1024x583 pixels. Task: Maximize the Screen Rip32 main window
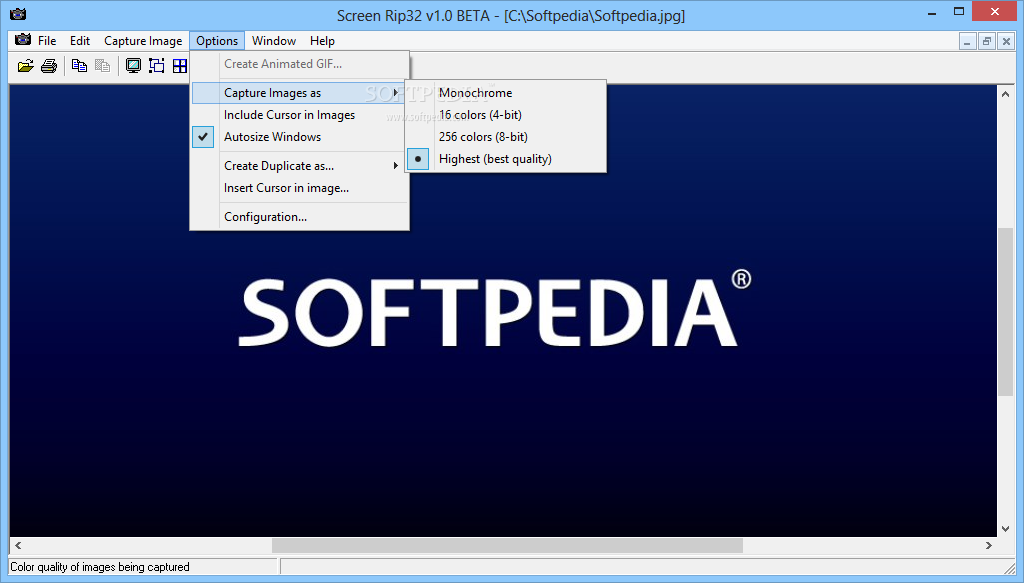pyautogui.click(x=959, y=12)
